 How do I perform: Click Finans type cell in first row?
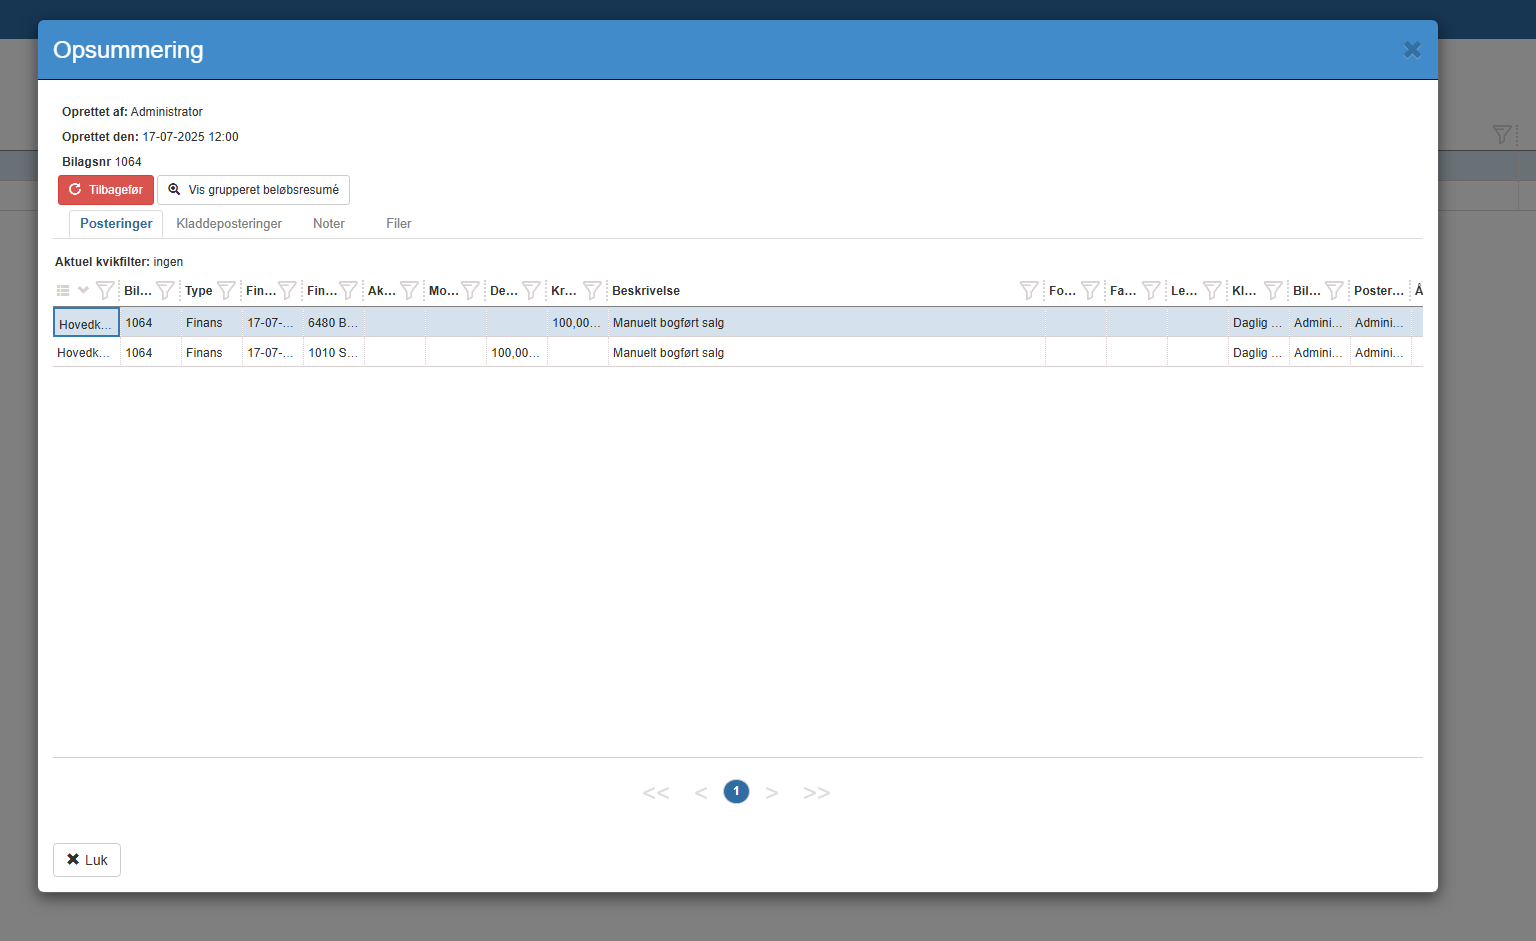pyautogui.click(x=211, y=323)
